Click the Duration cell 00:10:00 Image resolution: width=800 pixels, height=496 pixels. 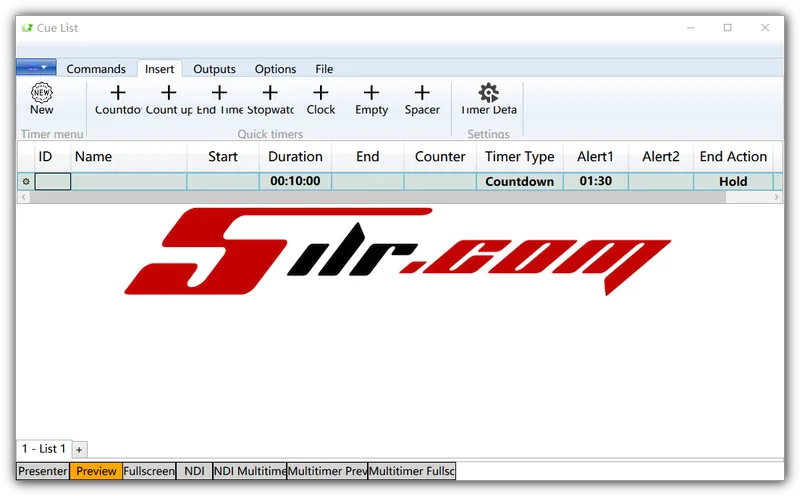click(x=295, y=181)
